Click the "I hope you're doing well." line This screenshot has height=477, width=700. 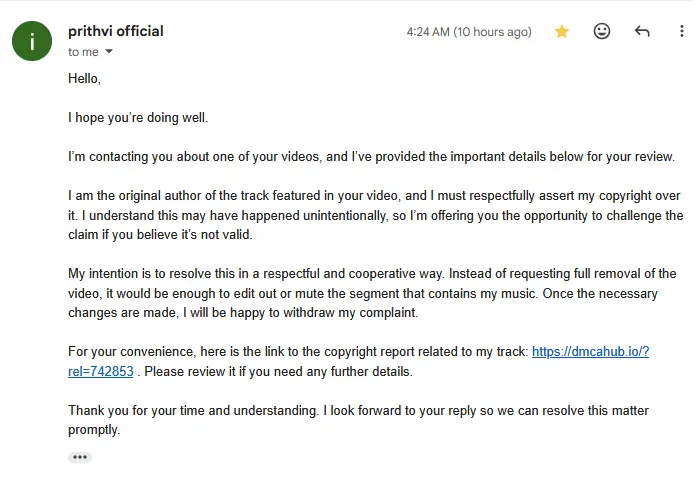pyautogui.click(x=138, y=118)
